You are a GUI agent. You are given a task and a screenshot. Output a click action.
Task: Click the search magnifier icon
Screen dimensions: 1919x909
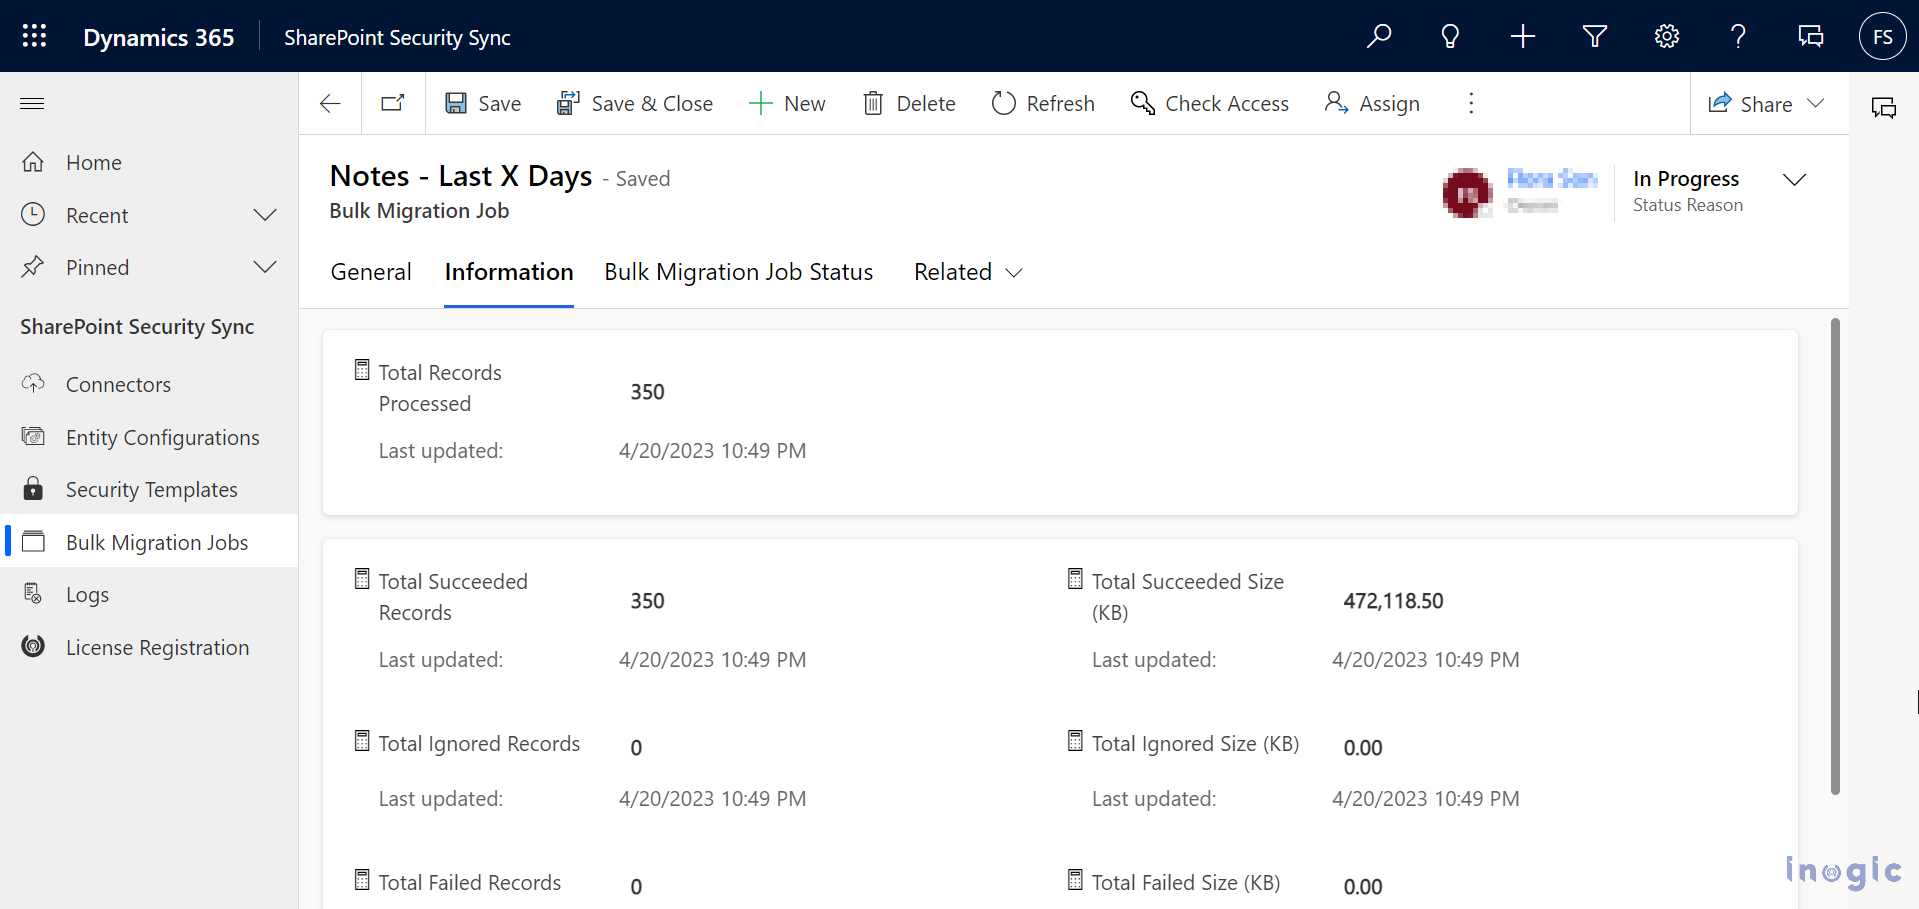pos(1379,37)
